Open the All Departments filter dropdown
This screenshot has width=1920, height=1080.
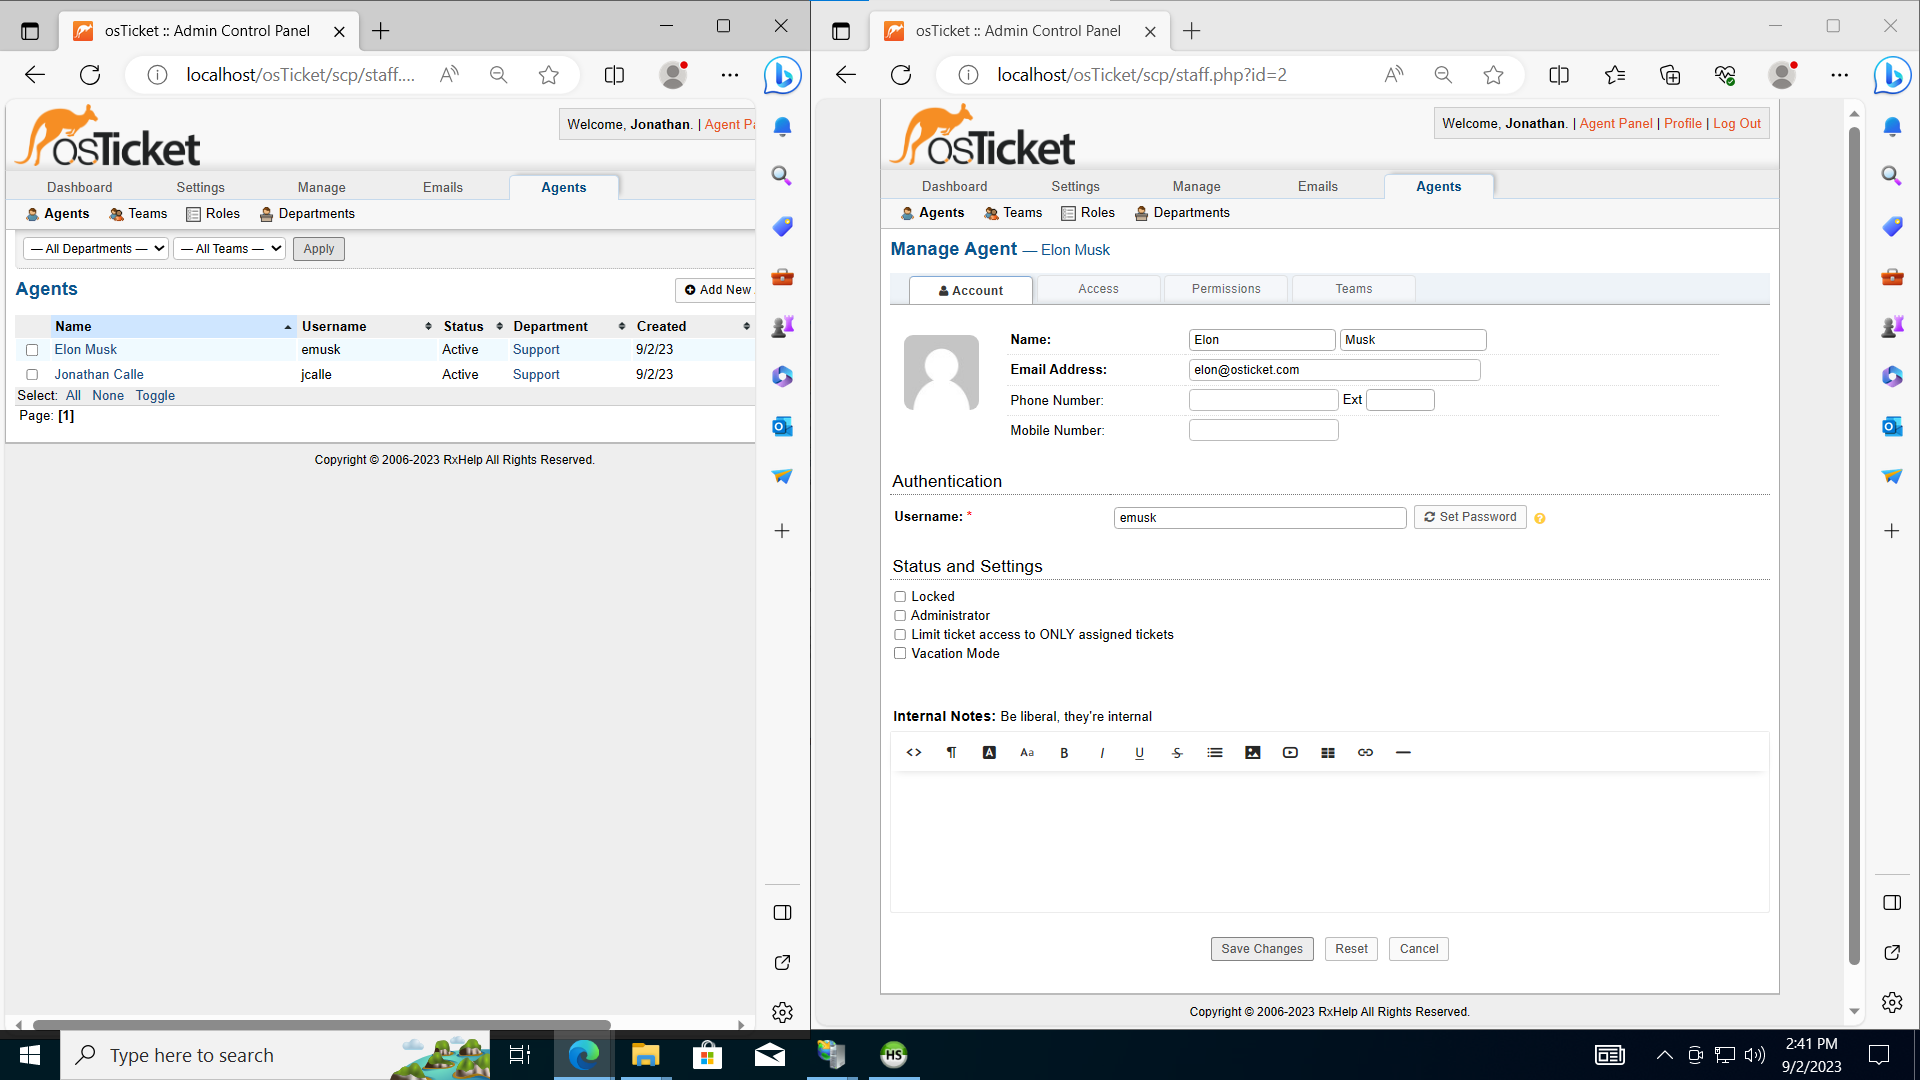[x=95, y=248]
